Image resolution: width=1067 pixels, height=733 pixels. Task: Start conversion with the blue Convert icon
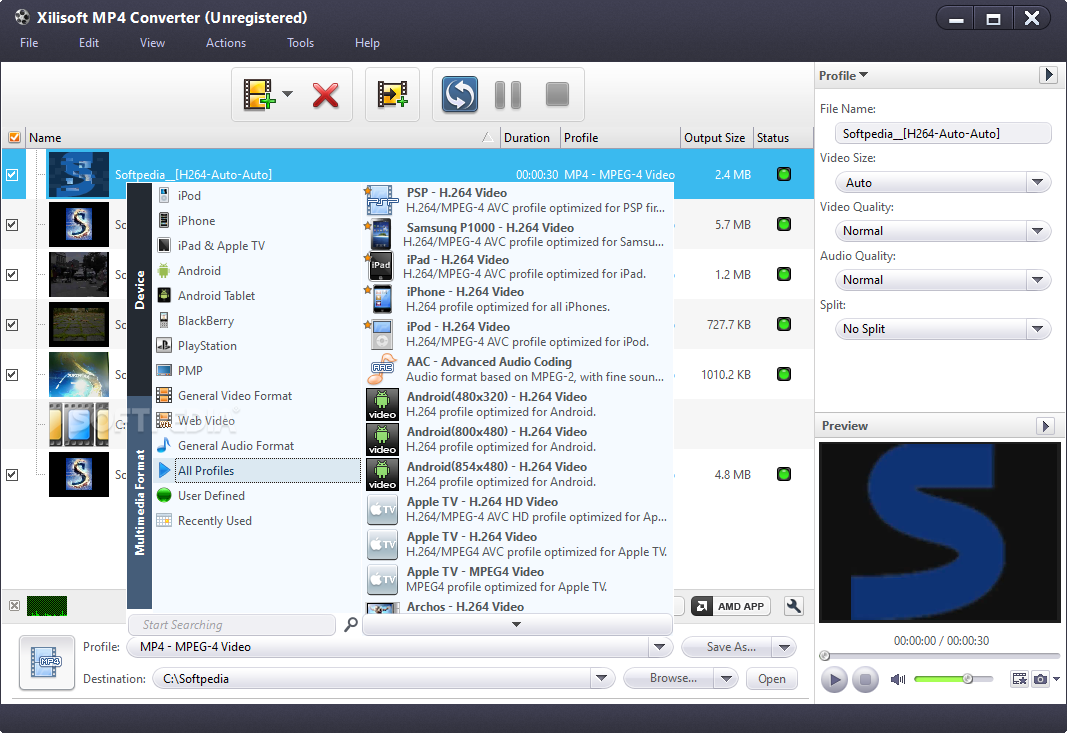point(459,95)
